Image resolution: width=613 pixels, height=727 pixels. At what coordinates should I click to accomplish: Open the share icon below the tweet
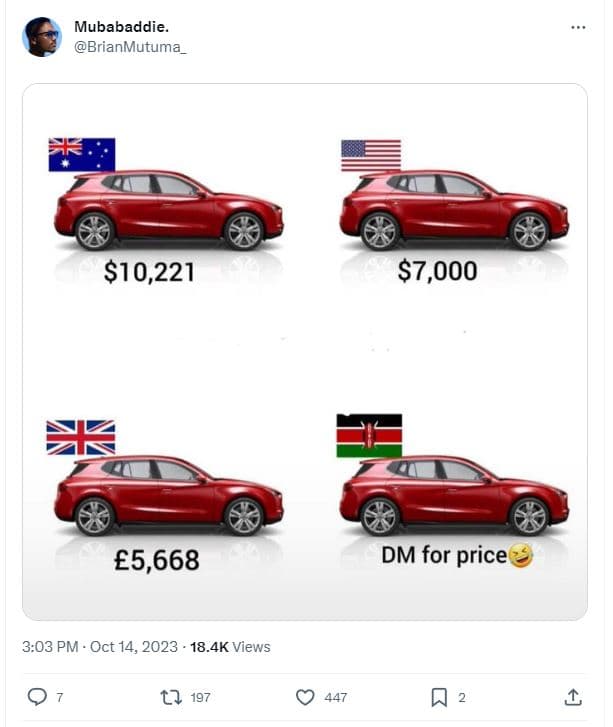pyautogui.click(x=573, y=697)
